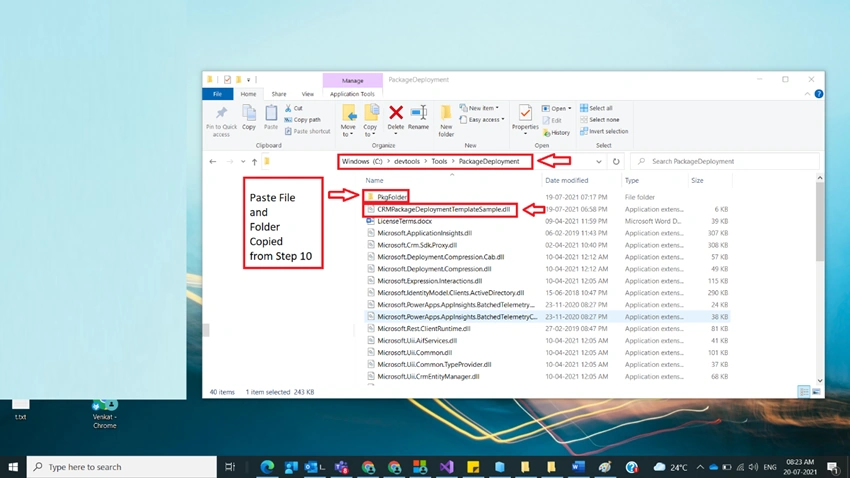Go back with the navigation arrow

click(x=213, y=162)
